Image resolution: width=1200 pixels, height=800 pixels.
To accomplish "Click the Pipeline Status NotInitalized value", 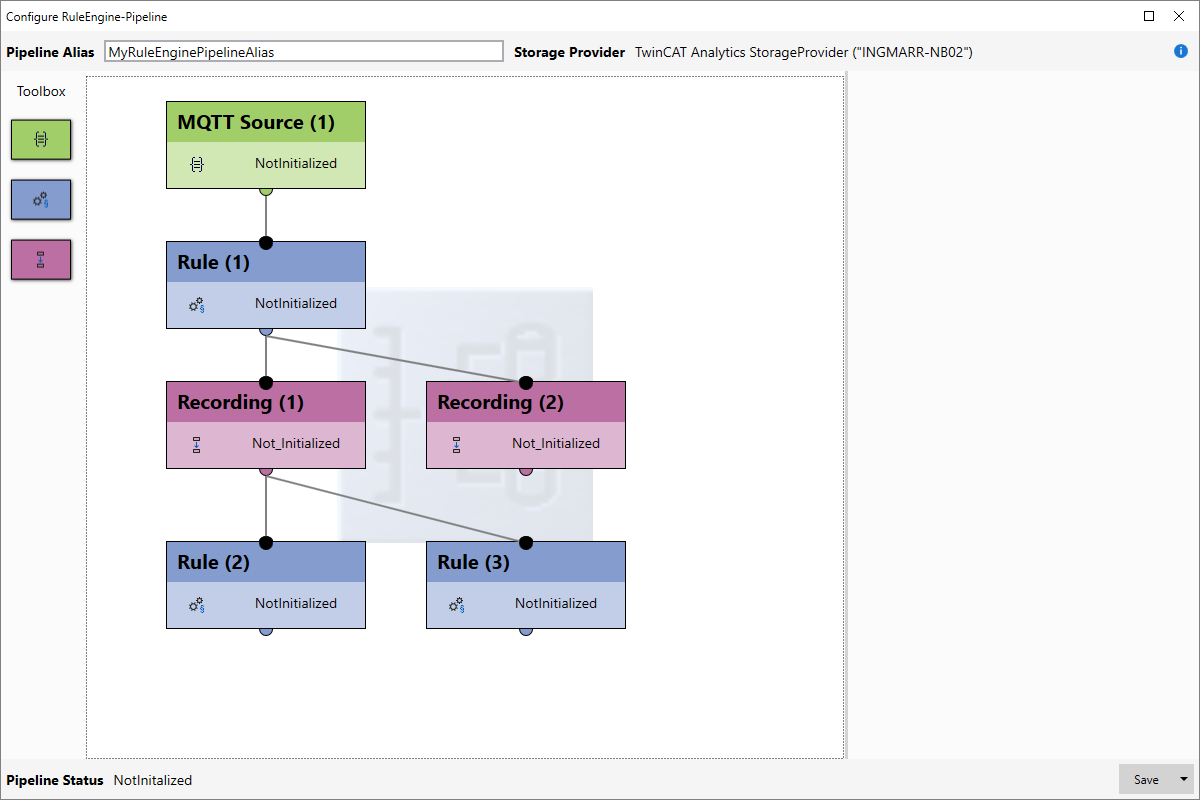I will pyautogui.click(x=153, y=780).
